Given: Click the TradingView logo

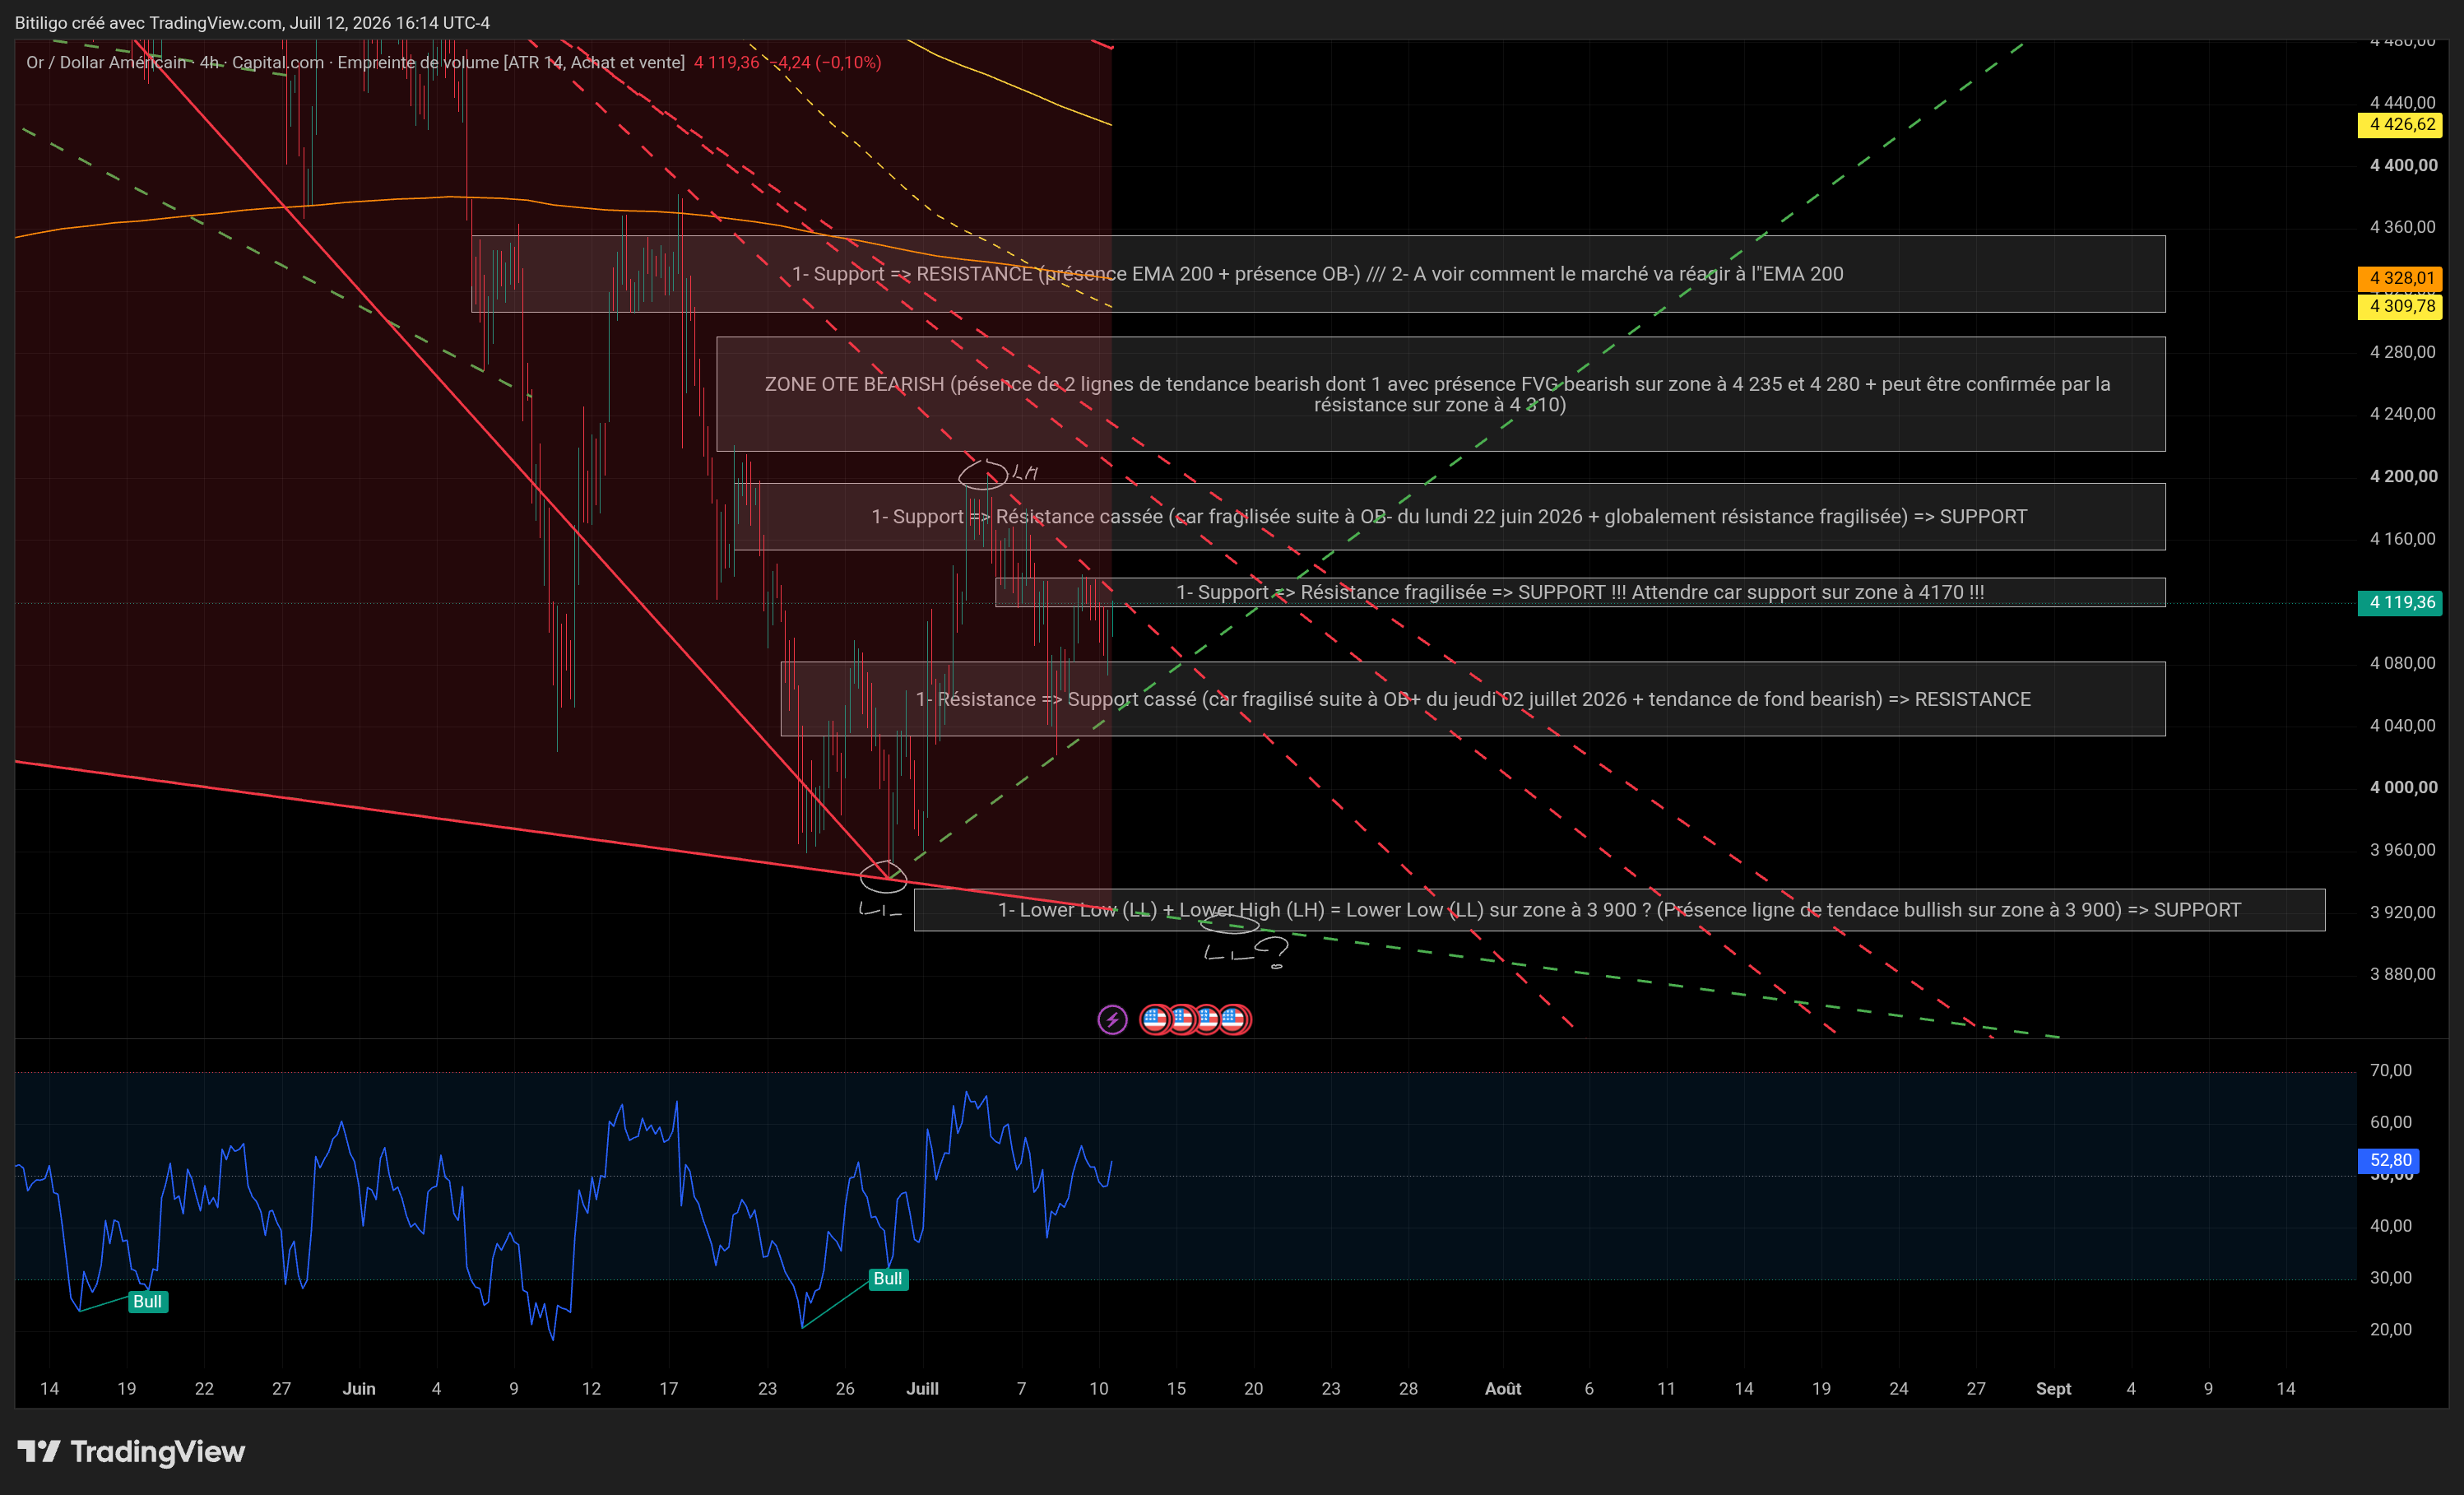Looking at the screenshot, I should point(131,1451).
